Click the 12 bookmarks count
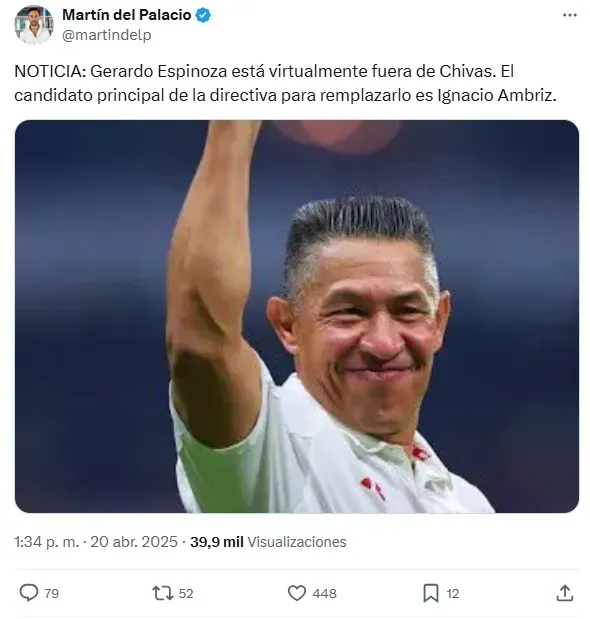Viewport: 590px width, 619px height. tap(453, 593)
